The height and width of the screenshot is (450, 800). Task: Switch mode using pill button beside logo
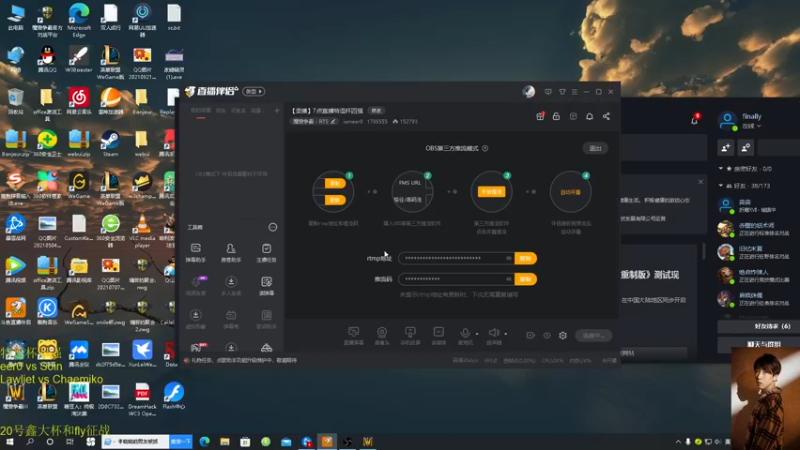pos(254,91)
